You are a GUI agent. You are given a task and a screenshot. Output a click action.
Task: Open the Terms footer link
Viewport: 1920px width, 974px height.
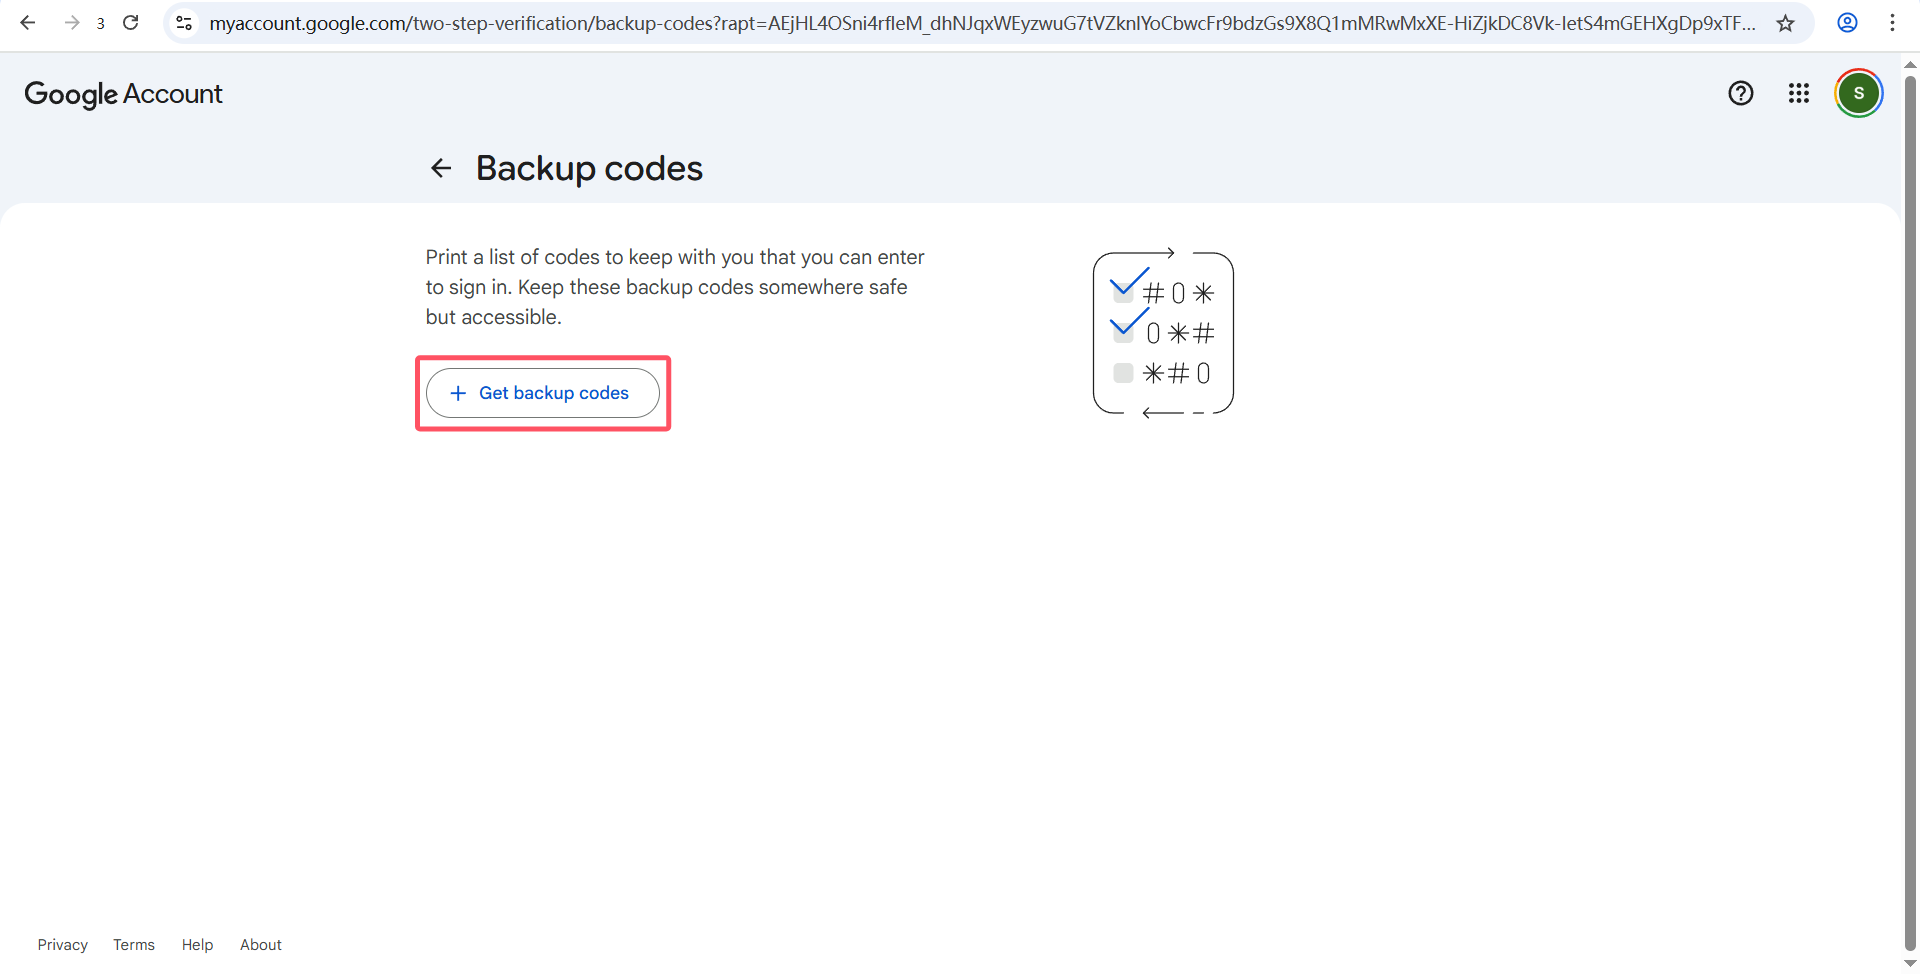133,945
